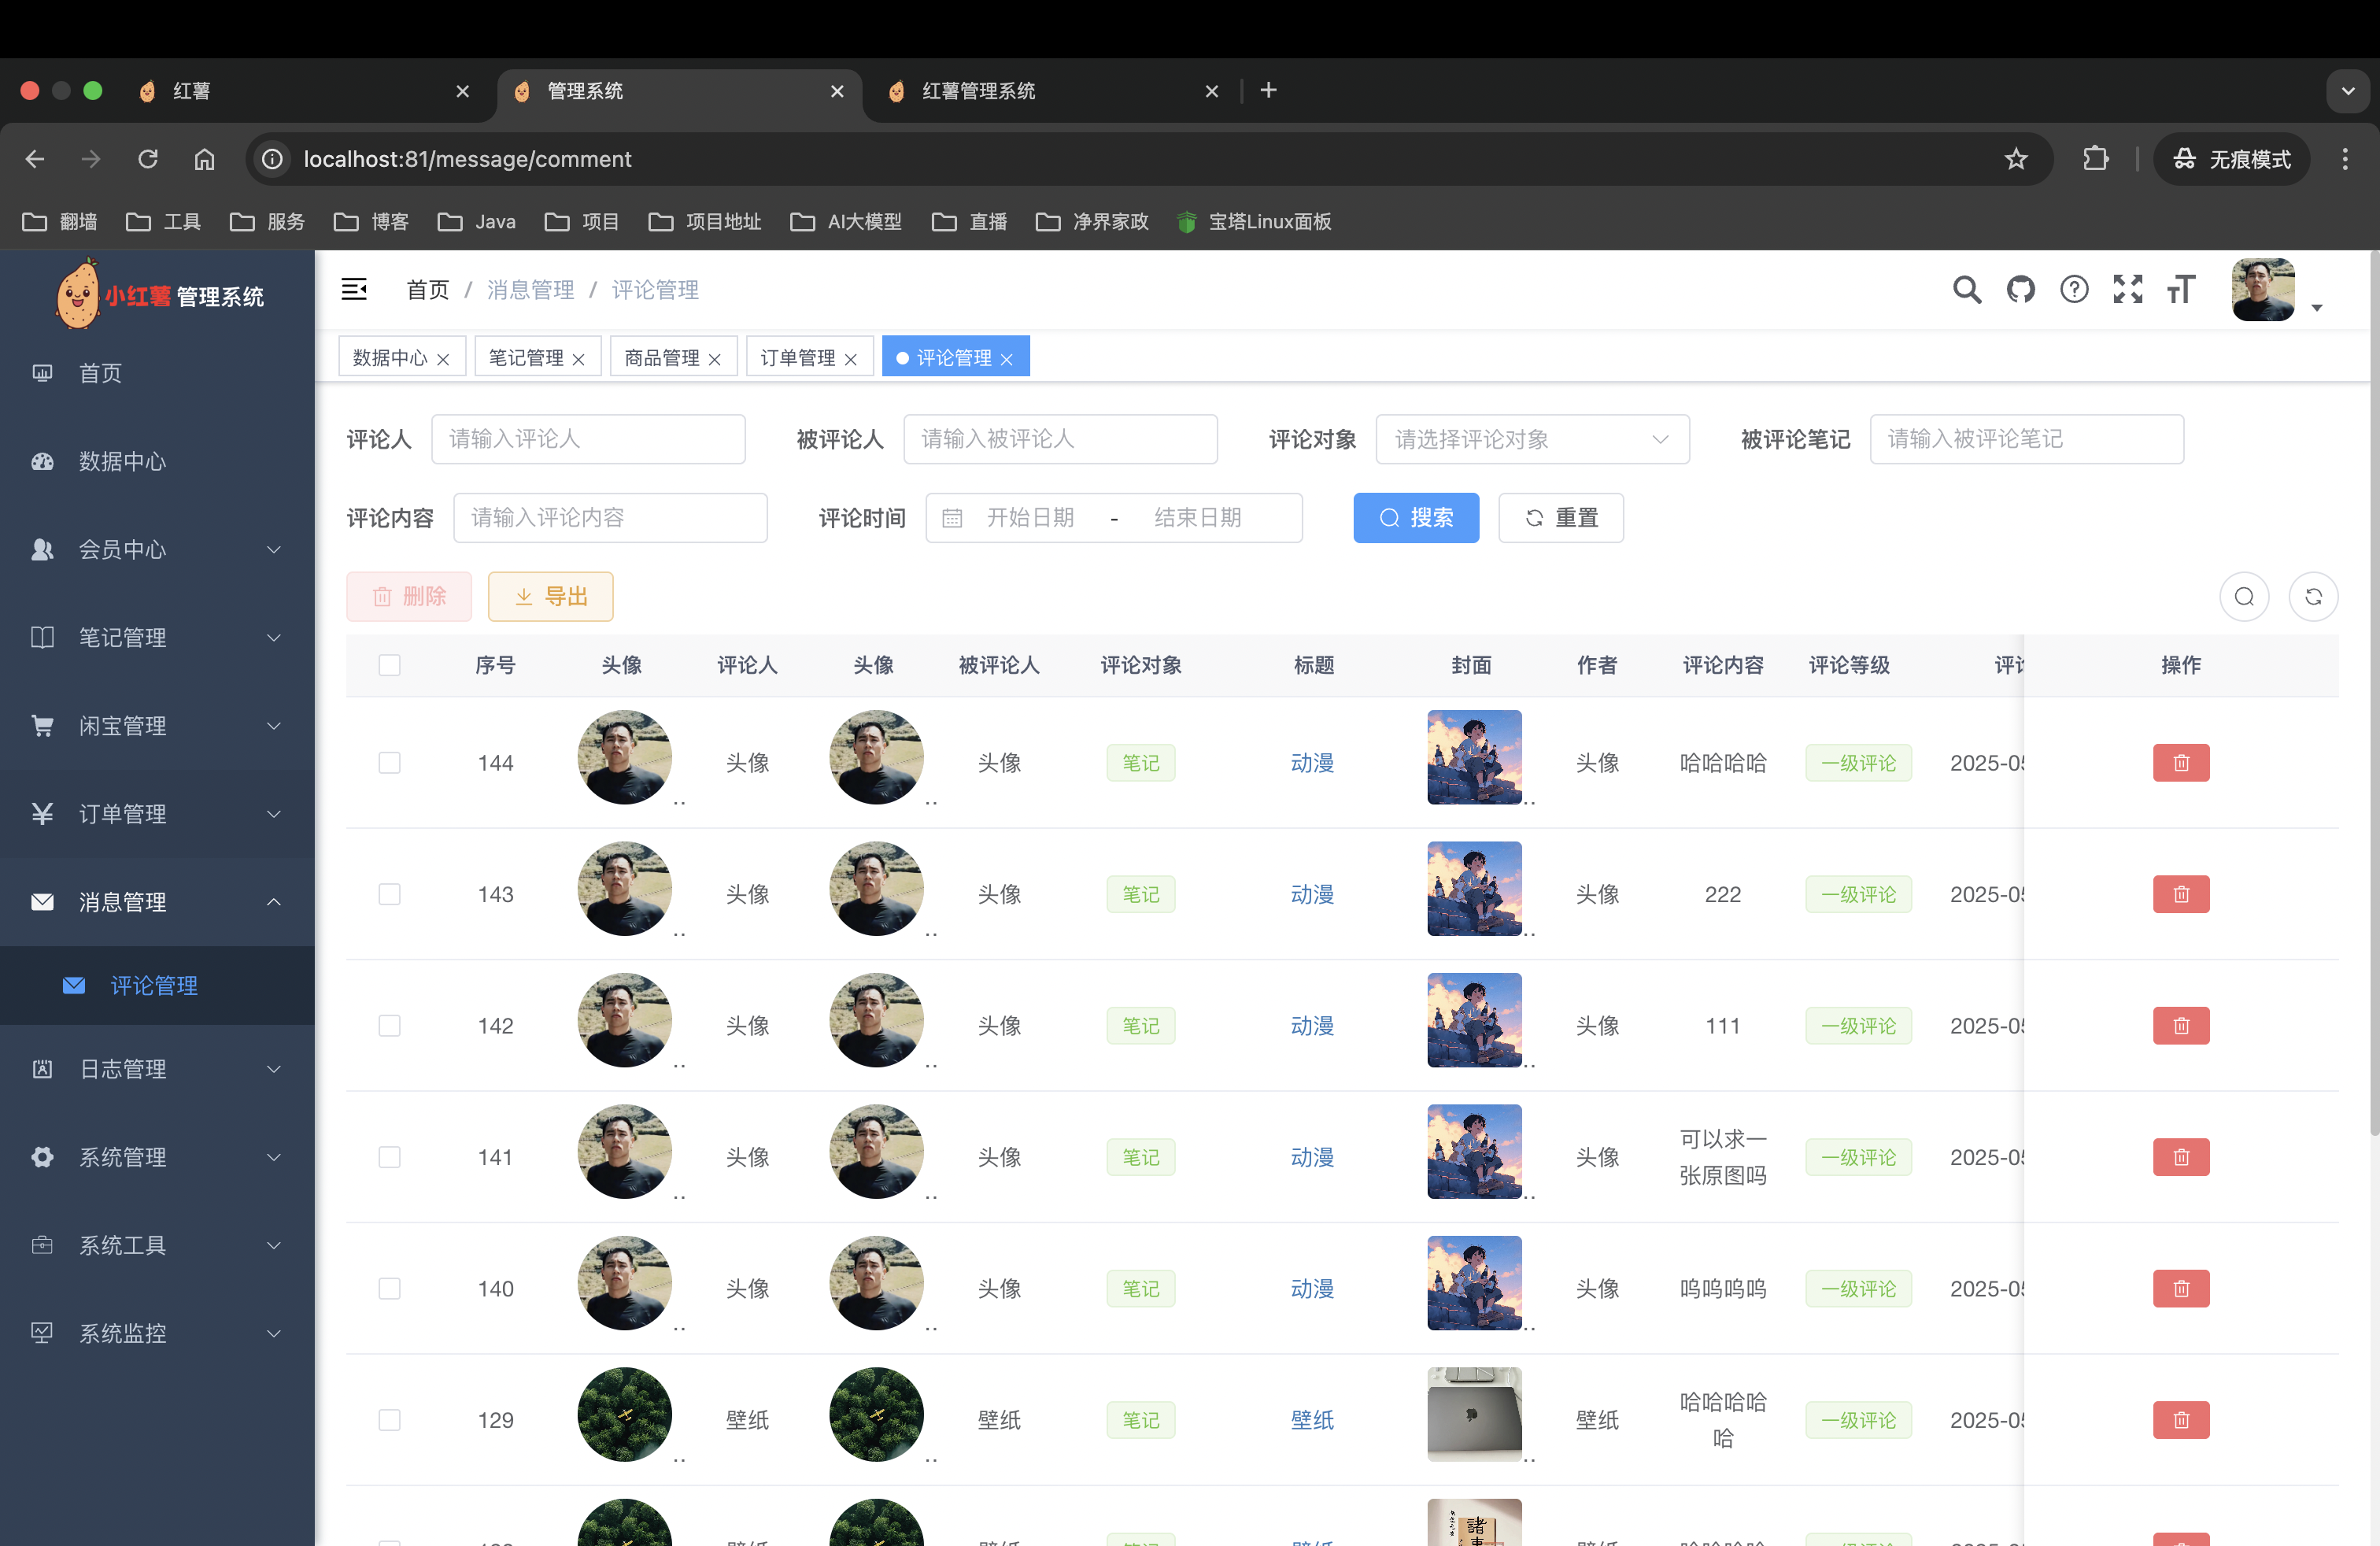The image size is (2380, 1546).
Task: Click the 评论内容 input field
Action: pos(610,518)
